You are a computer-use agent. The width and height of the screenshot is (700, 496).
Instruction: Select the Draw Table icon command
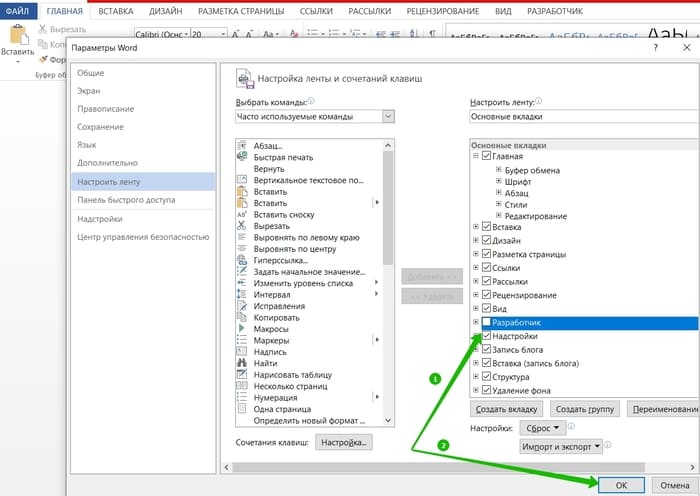[x=242, y=374]
